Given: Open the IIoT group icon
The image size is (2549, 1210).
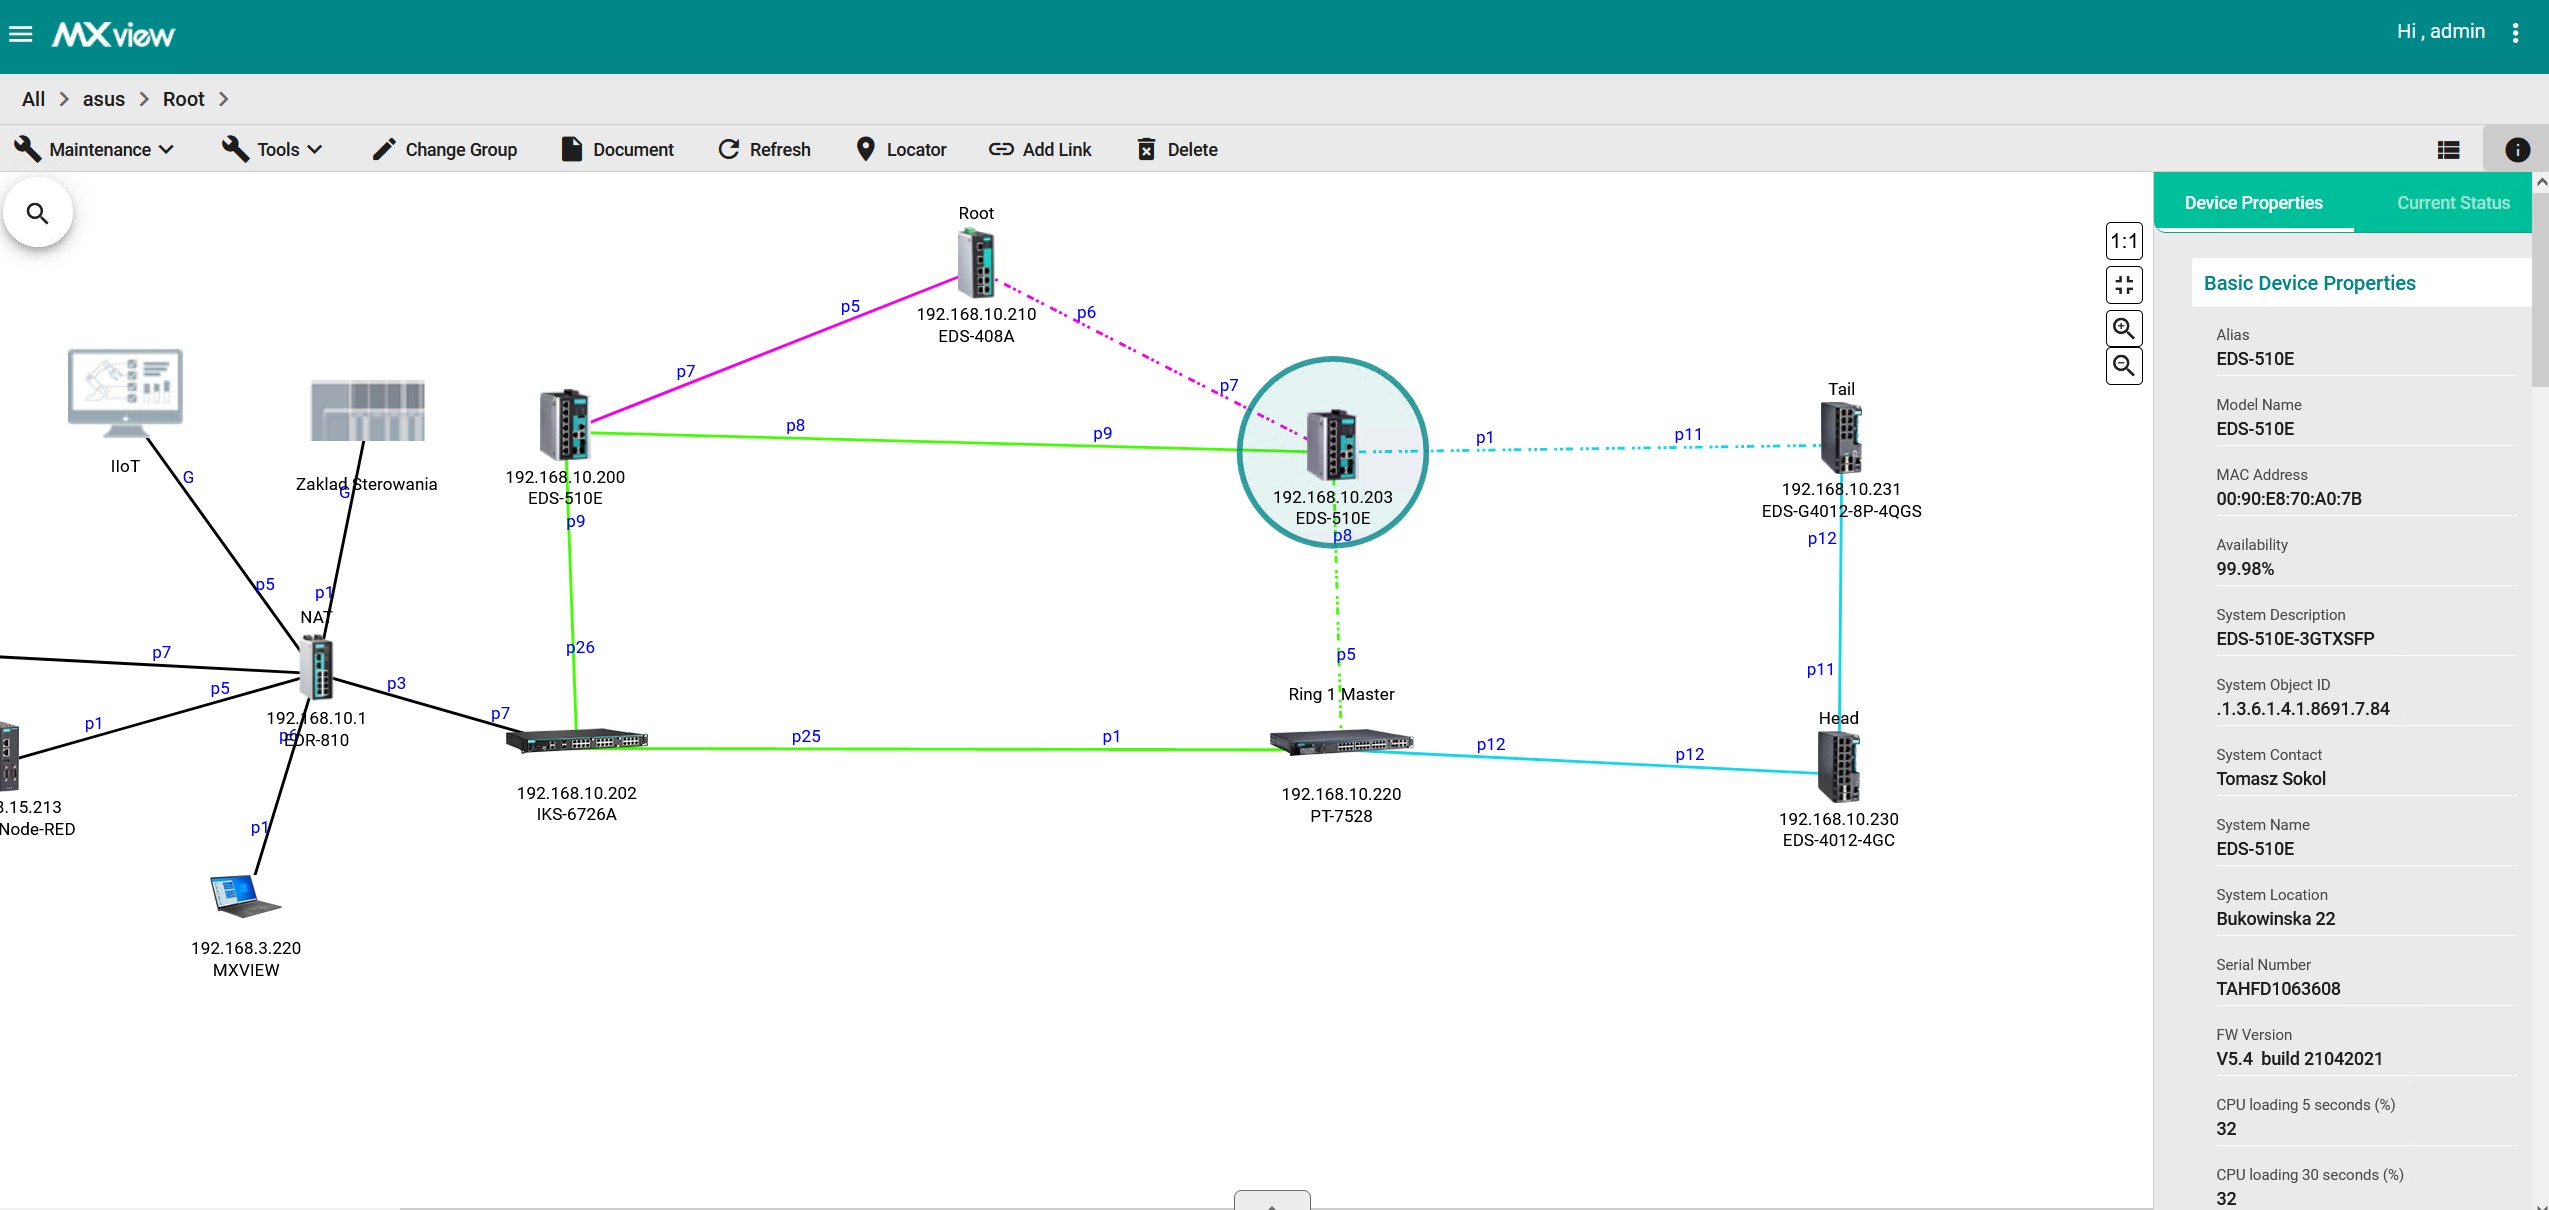Looking at the screenshot, I should click(125, 393).
